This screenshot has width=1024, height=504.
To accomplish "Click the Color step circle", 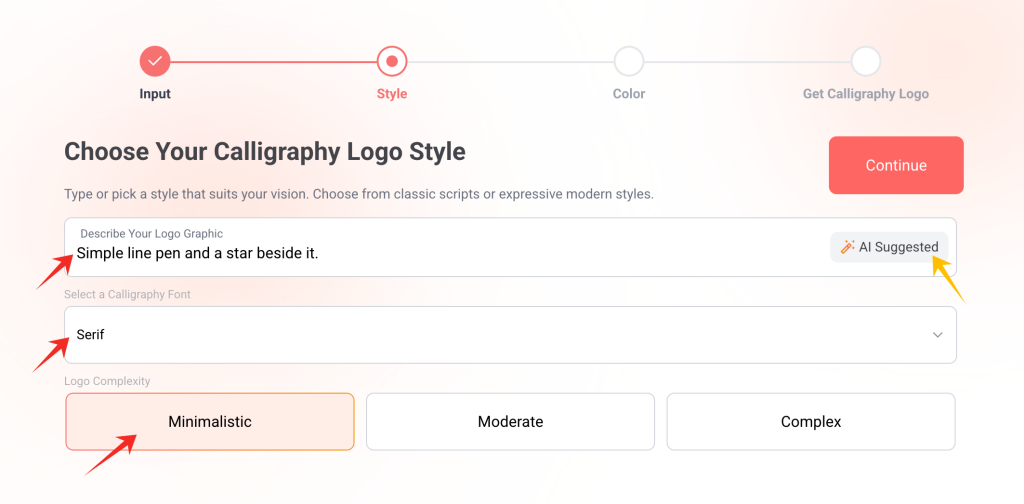I will (629, 61).
